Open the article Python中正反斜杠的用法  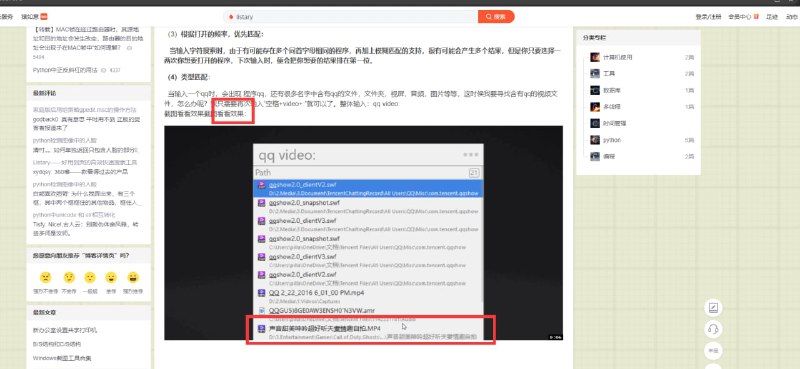pos(65,70)
